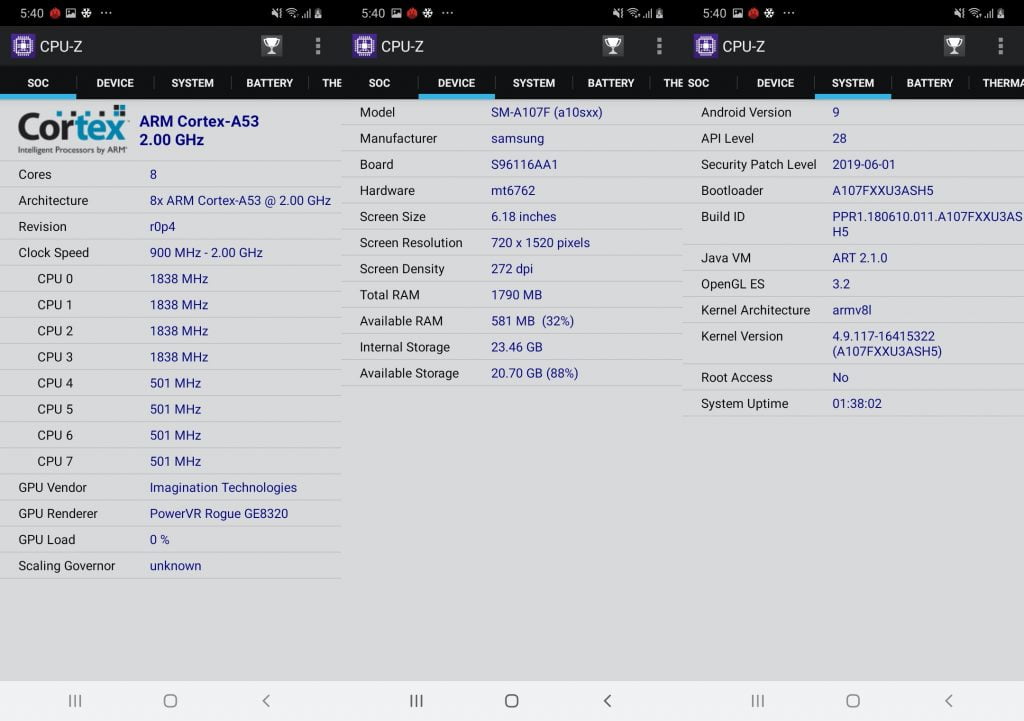
Task: Select the SYSTEM tab in the right screen
Action: coord(853,83)
